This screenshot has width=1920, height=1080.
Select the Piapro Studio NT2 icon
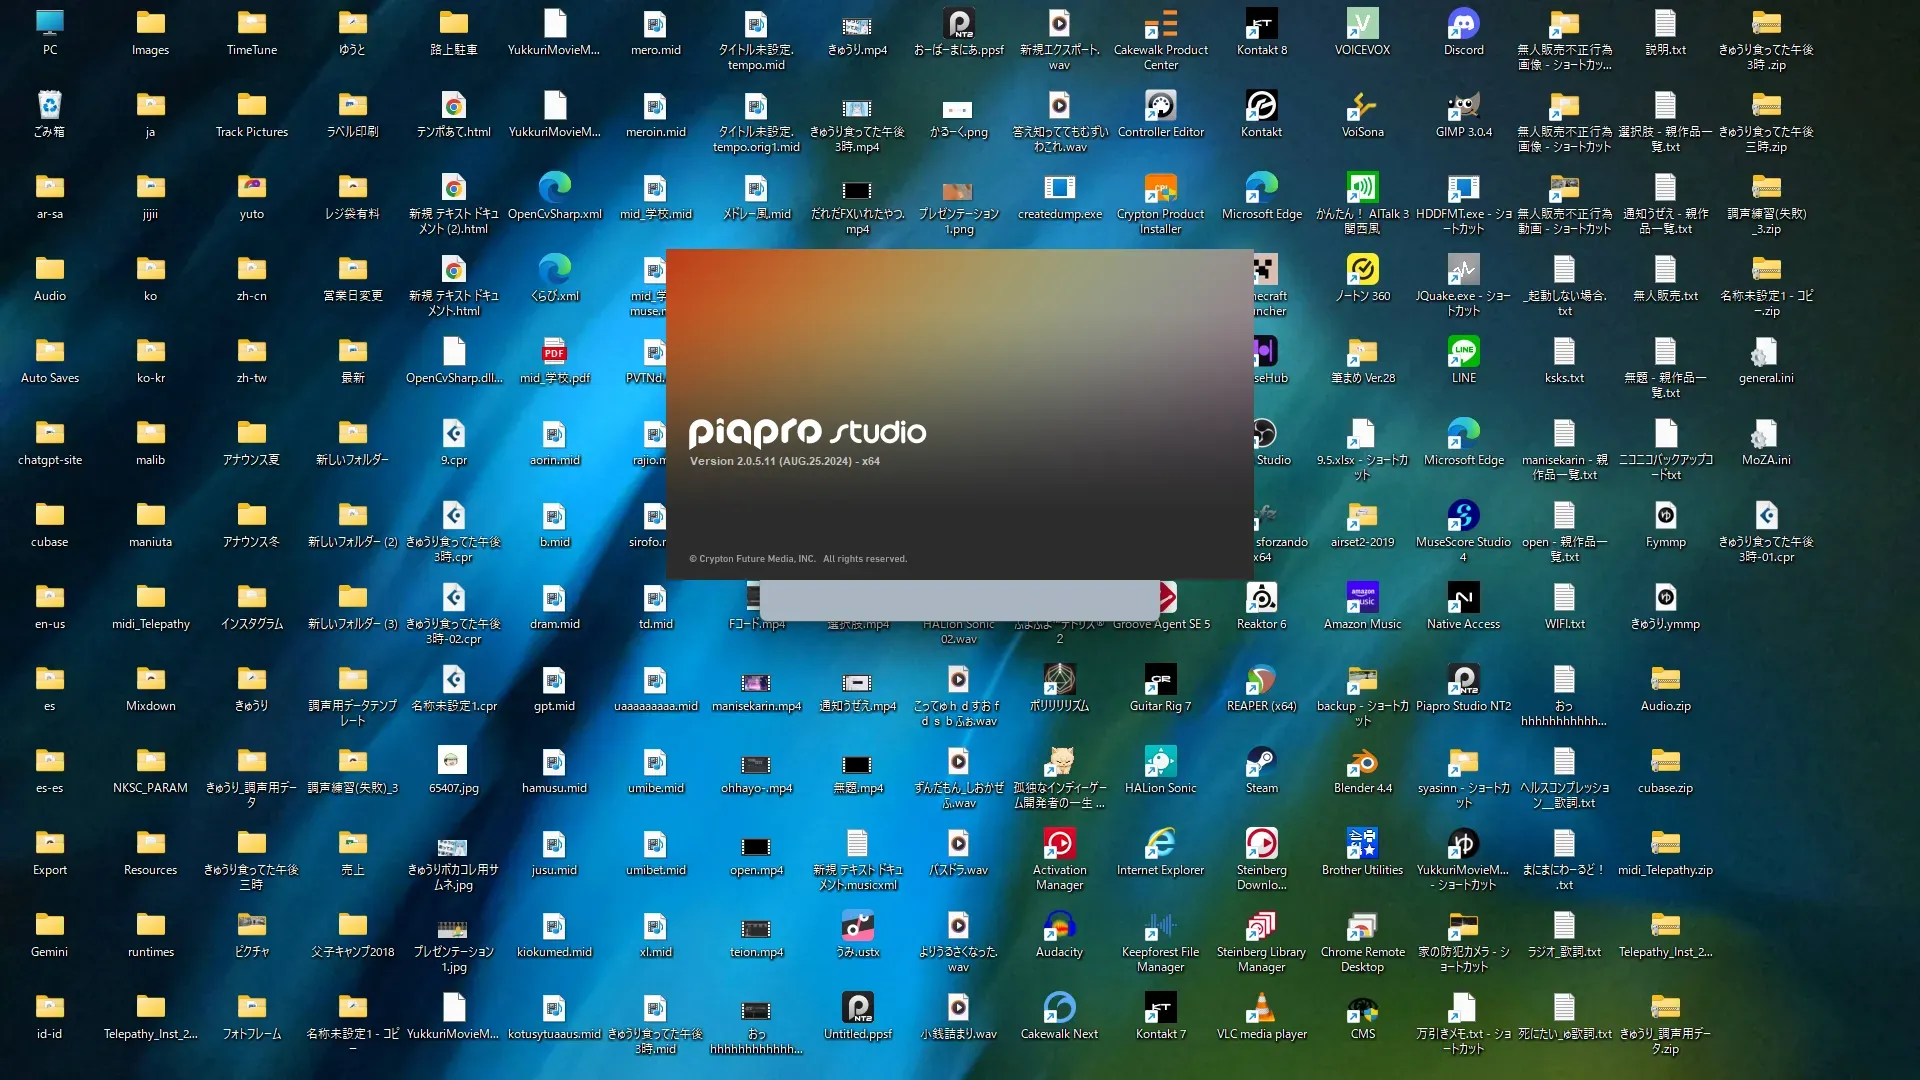[1463, 680]
